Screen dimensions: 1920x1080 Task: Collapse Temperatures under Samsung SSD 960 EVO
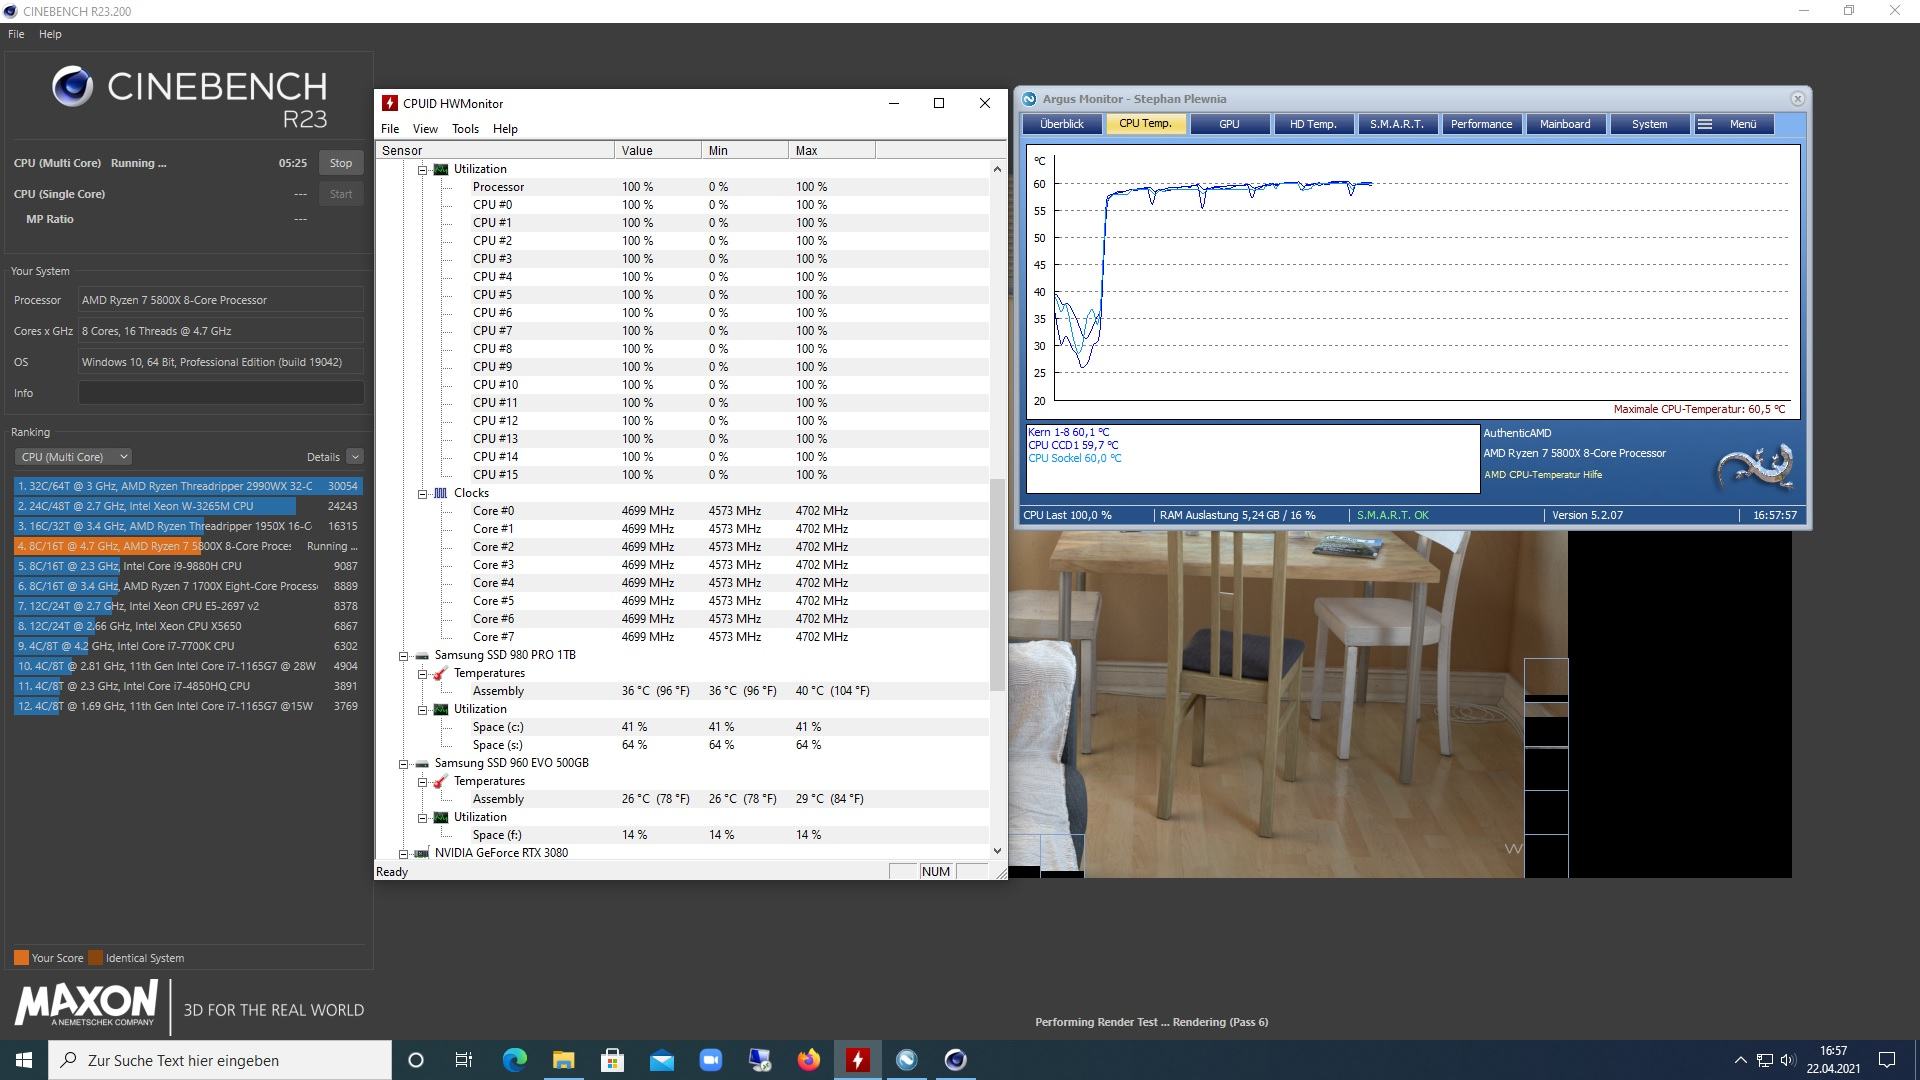(x=423, y=782)
